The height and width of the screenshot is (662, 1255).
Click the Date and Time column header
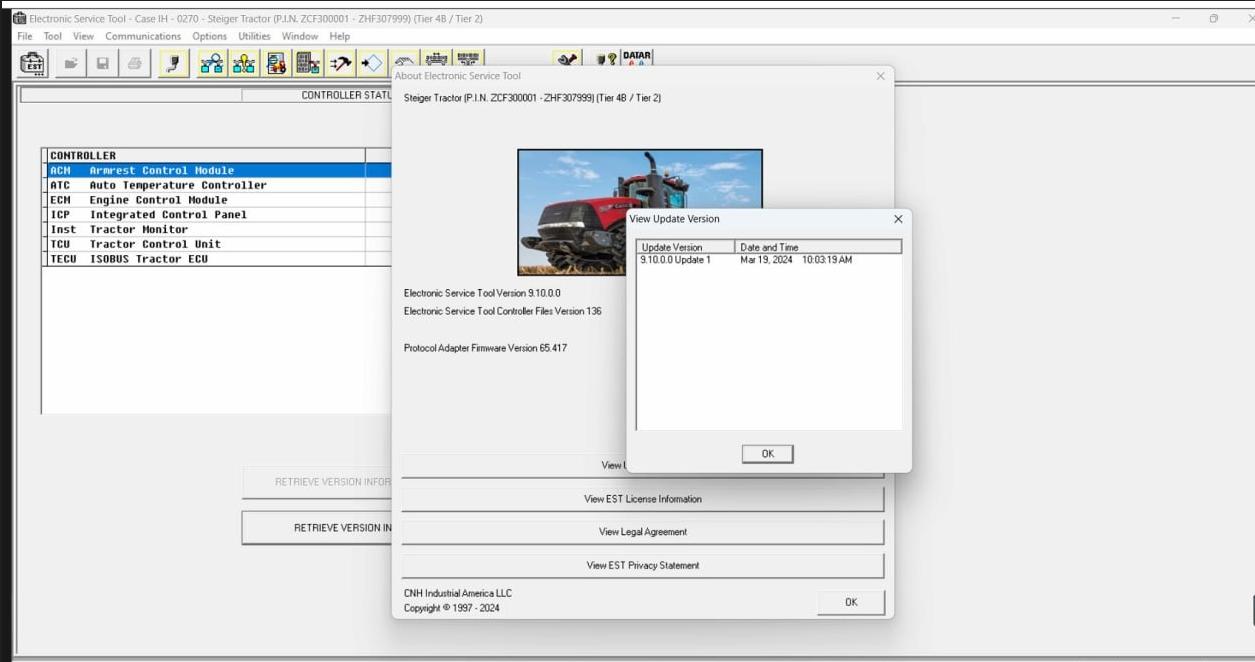pos(819,247)
